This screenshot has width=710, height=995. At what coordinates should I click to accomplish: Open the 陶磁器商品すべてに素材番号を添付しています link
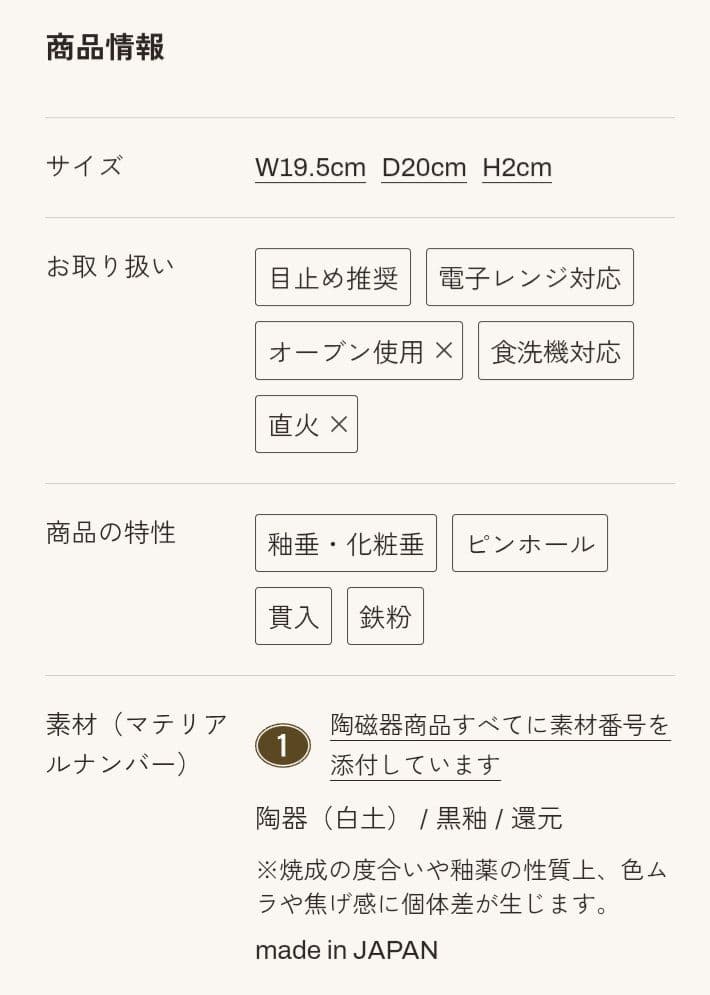point(499,725)
